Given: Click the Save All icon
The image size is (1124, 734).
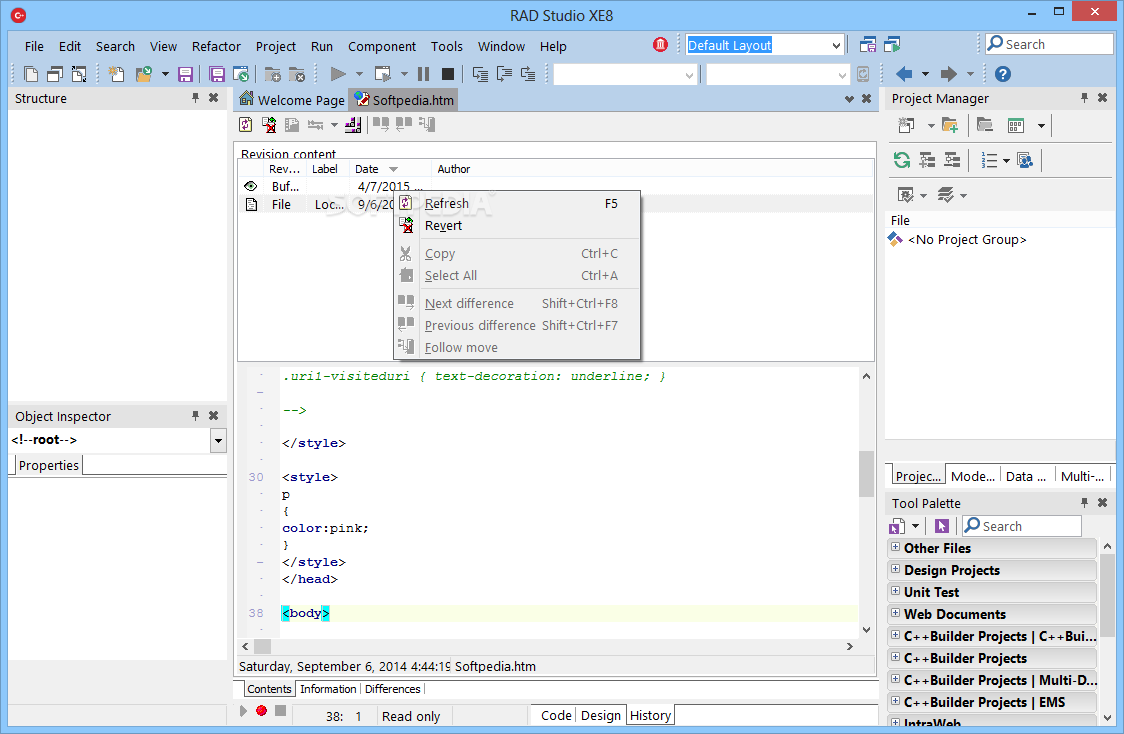Looking at the screenshot, I should pyautogui.click(x=216, y=74).
